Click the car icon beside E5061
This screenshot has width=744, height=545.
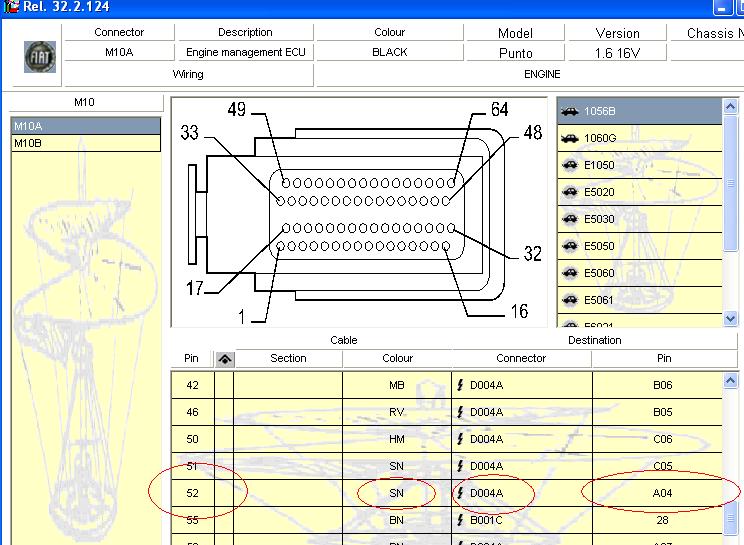pyautogui.click(x=569, y=300)
